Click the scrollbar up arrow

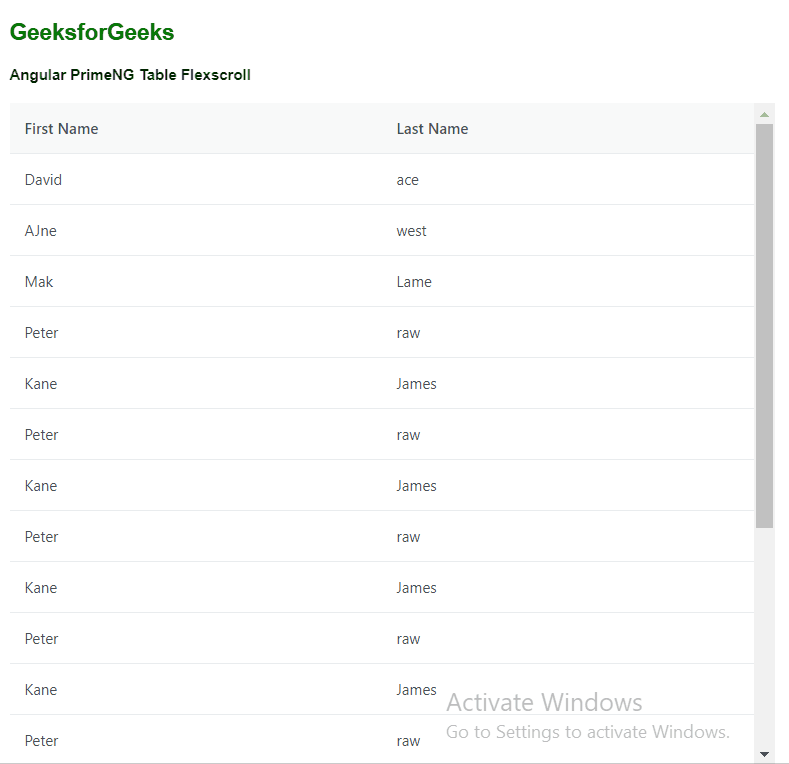tap(764, 115)
